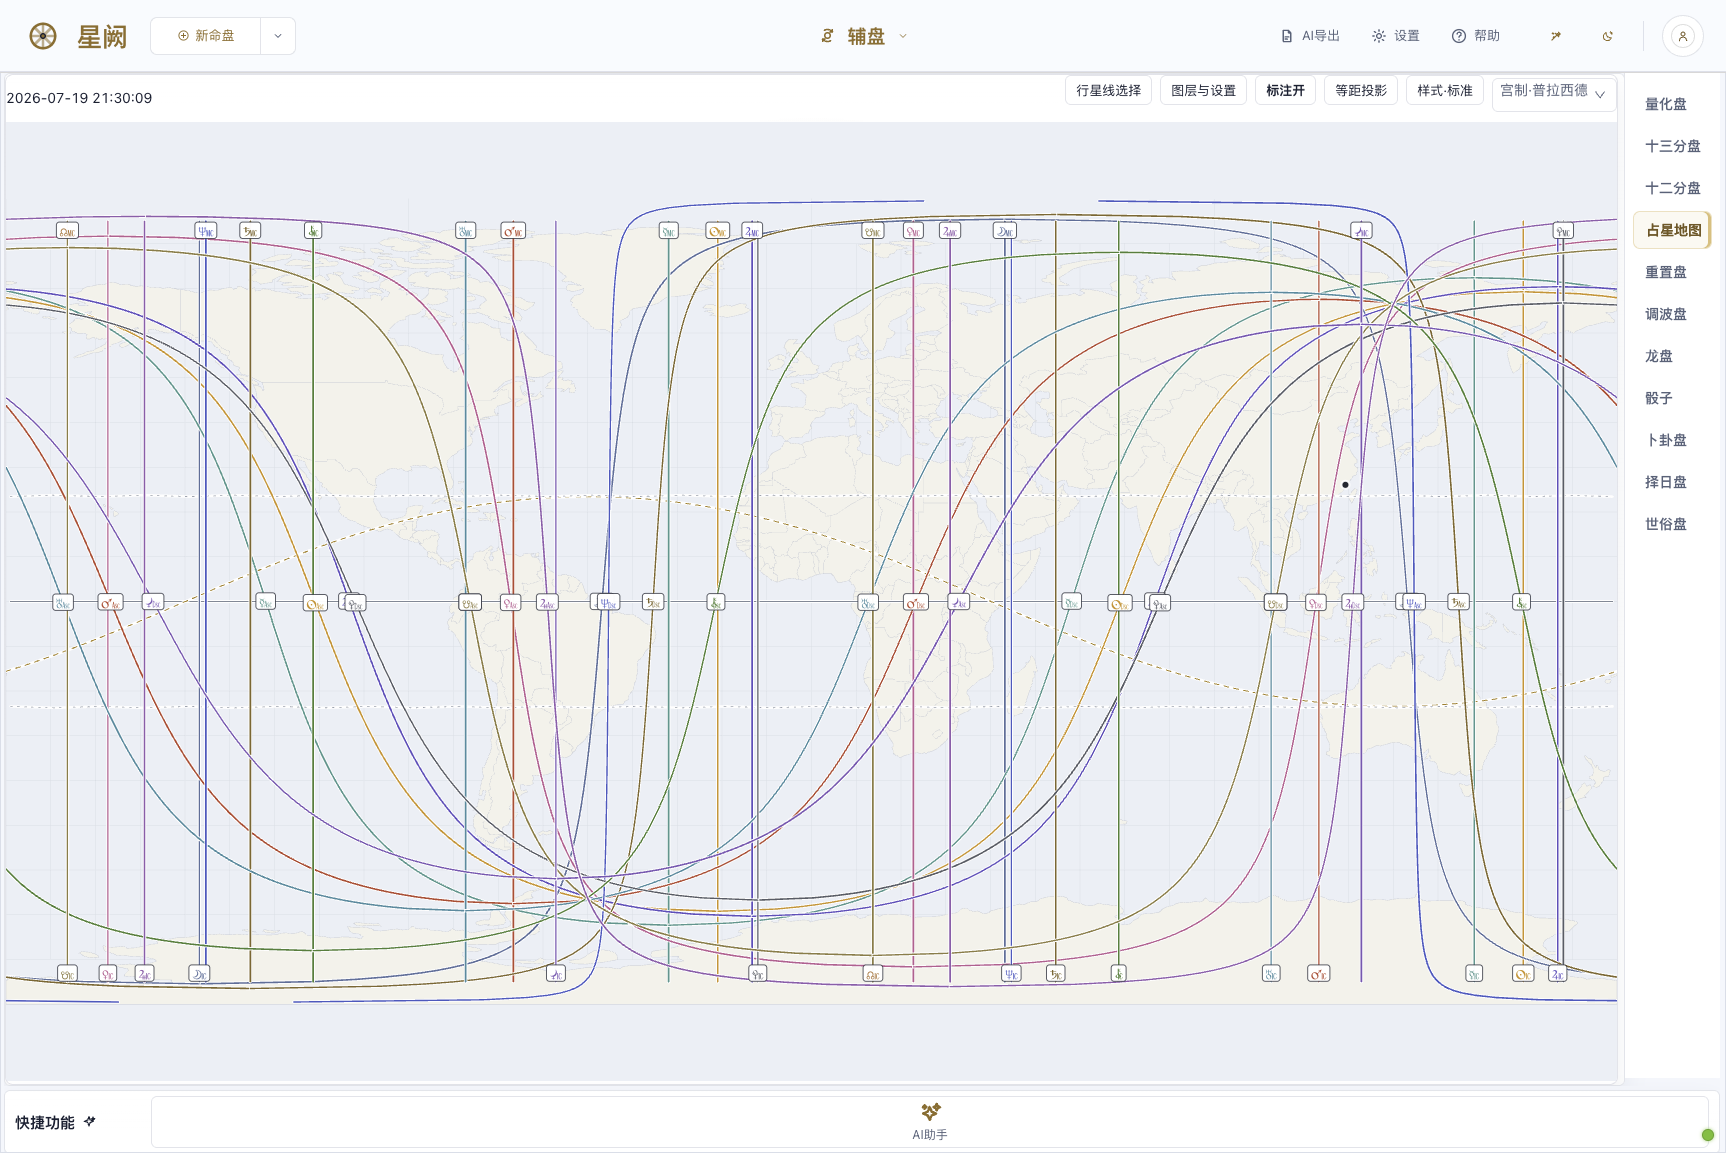This screenshot has height=1153, width=1726.
Task: Switch to the 十二分盘 tab
Action: pos(1672,188)
